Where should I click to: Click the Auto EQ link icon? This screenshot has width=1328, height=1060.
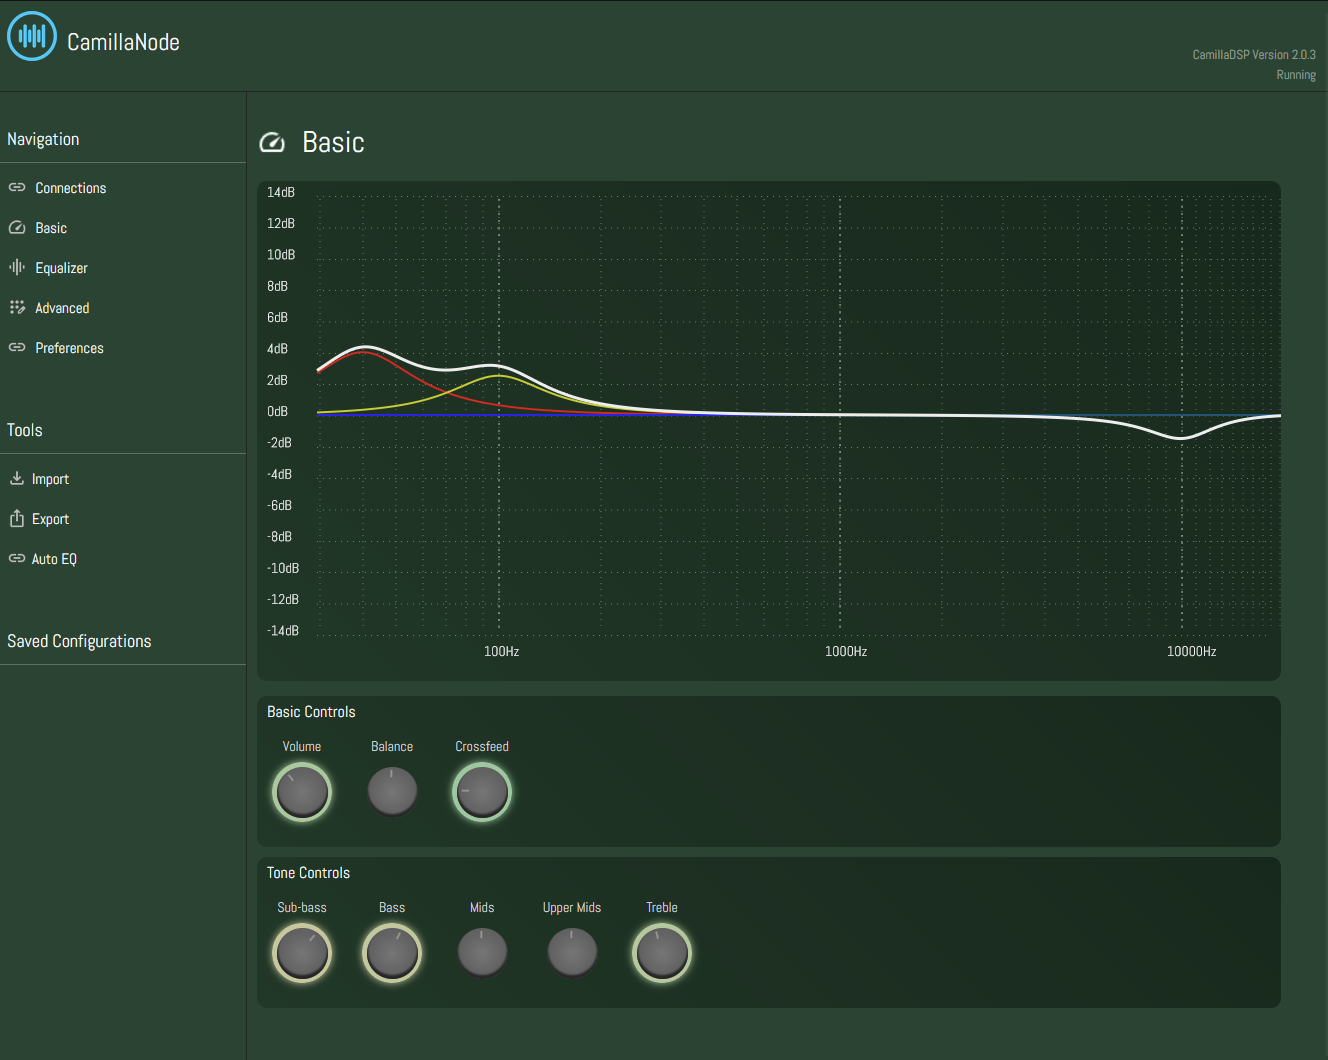click(x=17, y=559)
